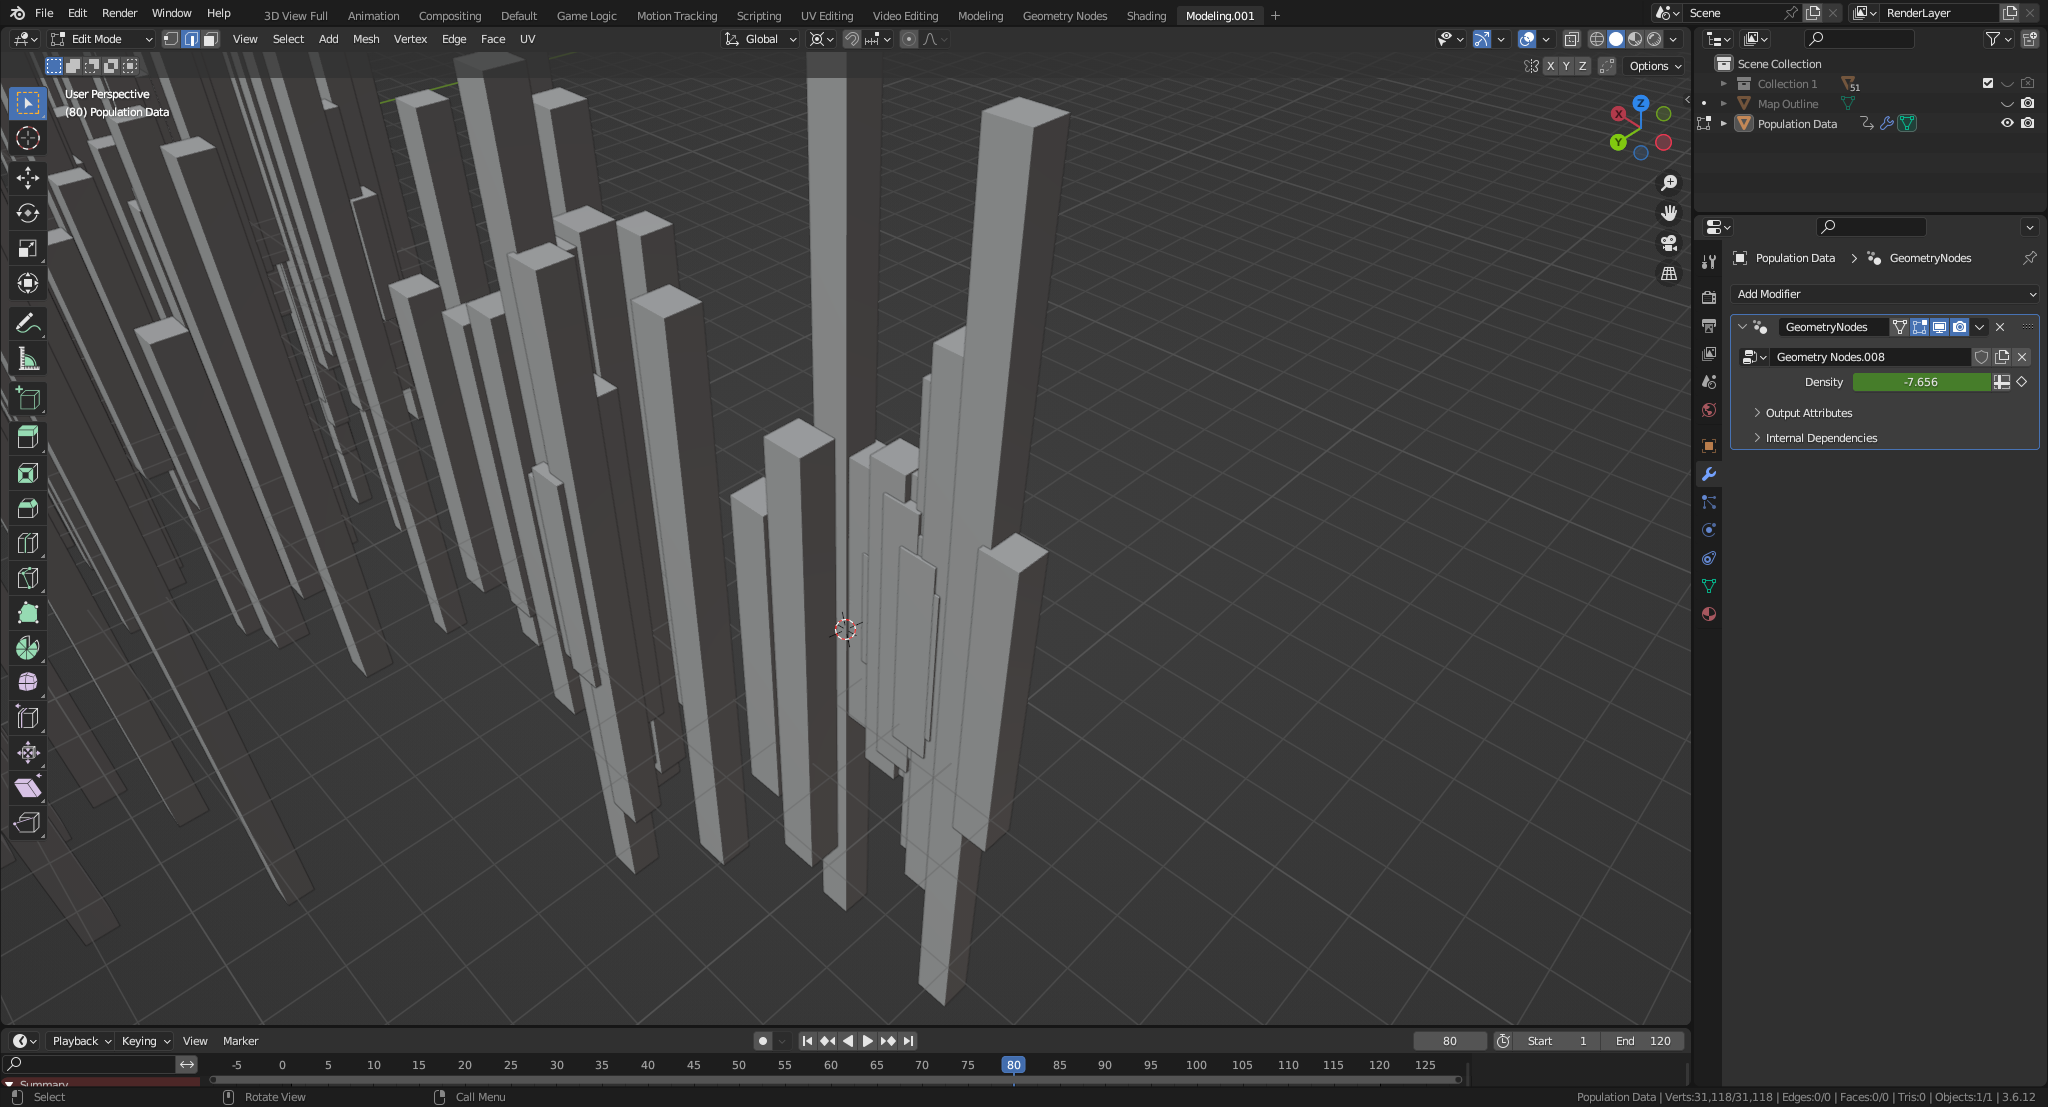This screenshot has width=2048, height=1107.
Task: Select the Measure tool
Action: point(28,359)
